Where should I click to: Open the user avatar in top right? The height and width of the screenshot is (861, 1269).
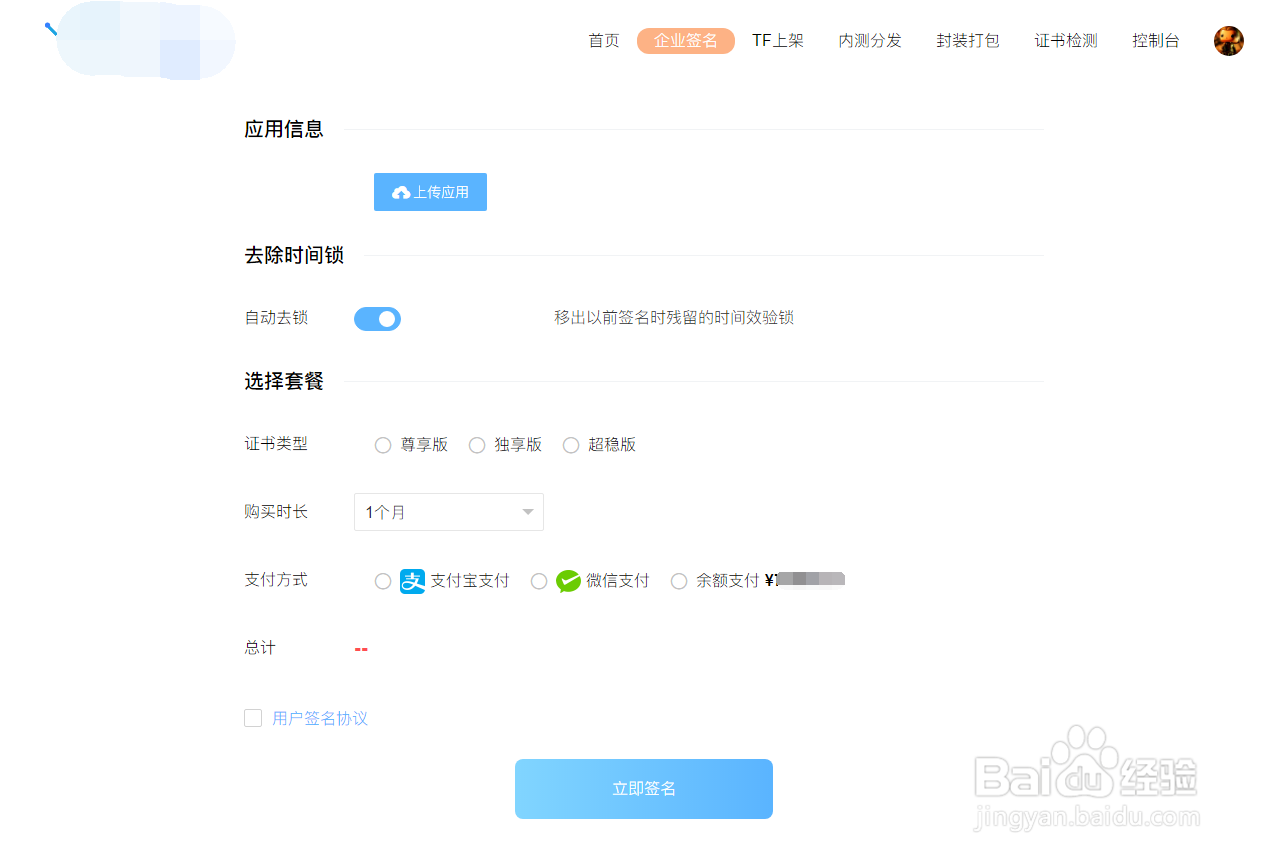click(x=1228, y=41)
